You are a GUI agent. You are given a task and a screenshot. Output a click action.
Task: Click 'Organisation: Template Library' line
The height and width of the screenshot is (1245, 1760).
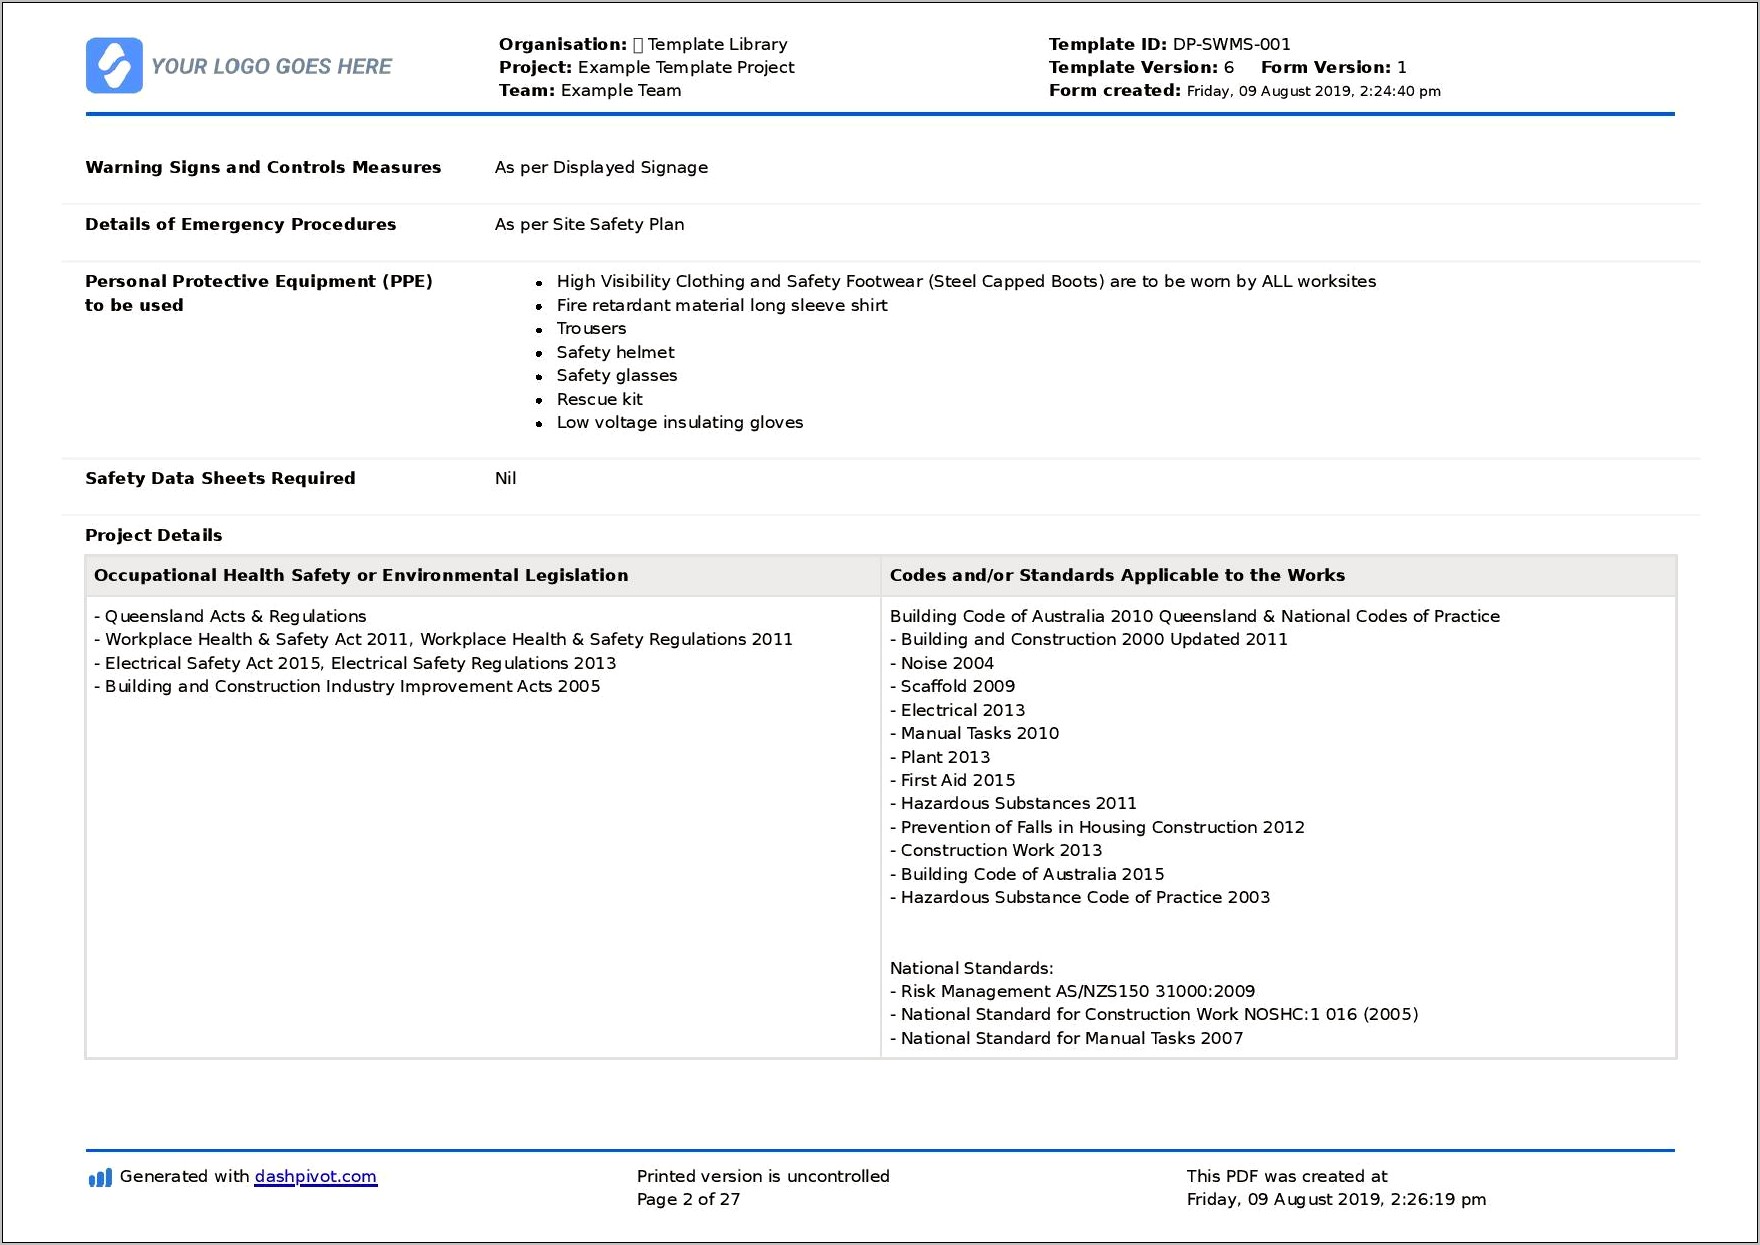pos(643,44)
